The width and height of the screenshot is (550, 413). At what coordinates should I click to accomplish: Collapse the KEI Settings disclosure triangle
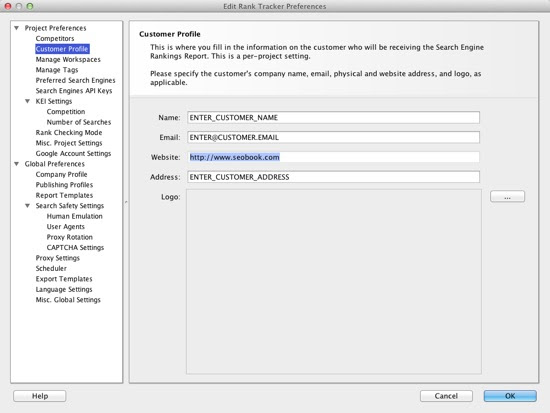click(27, 101)
